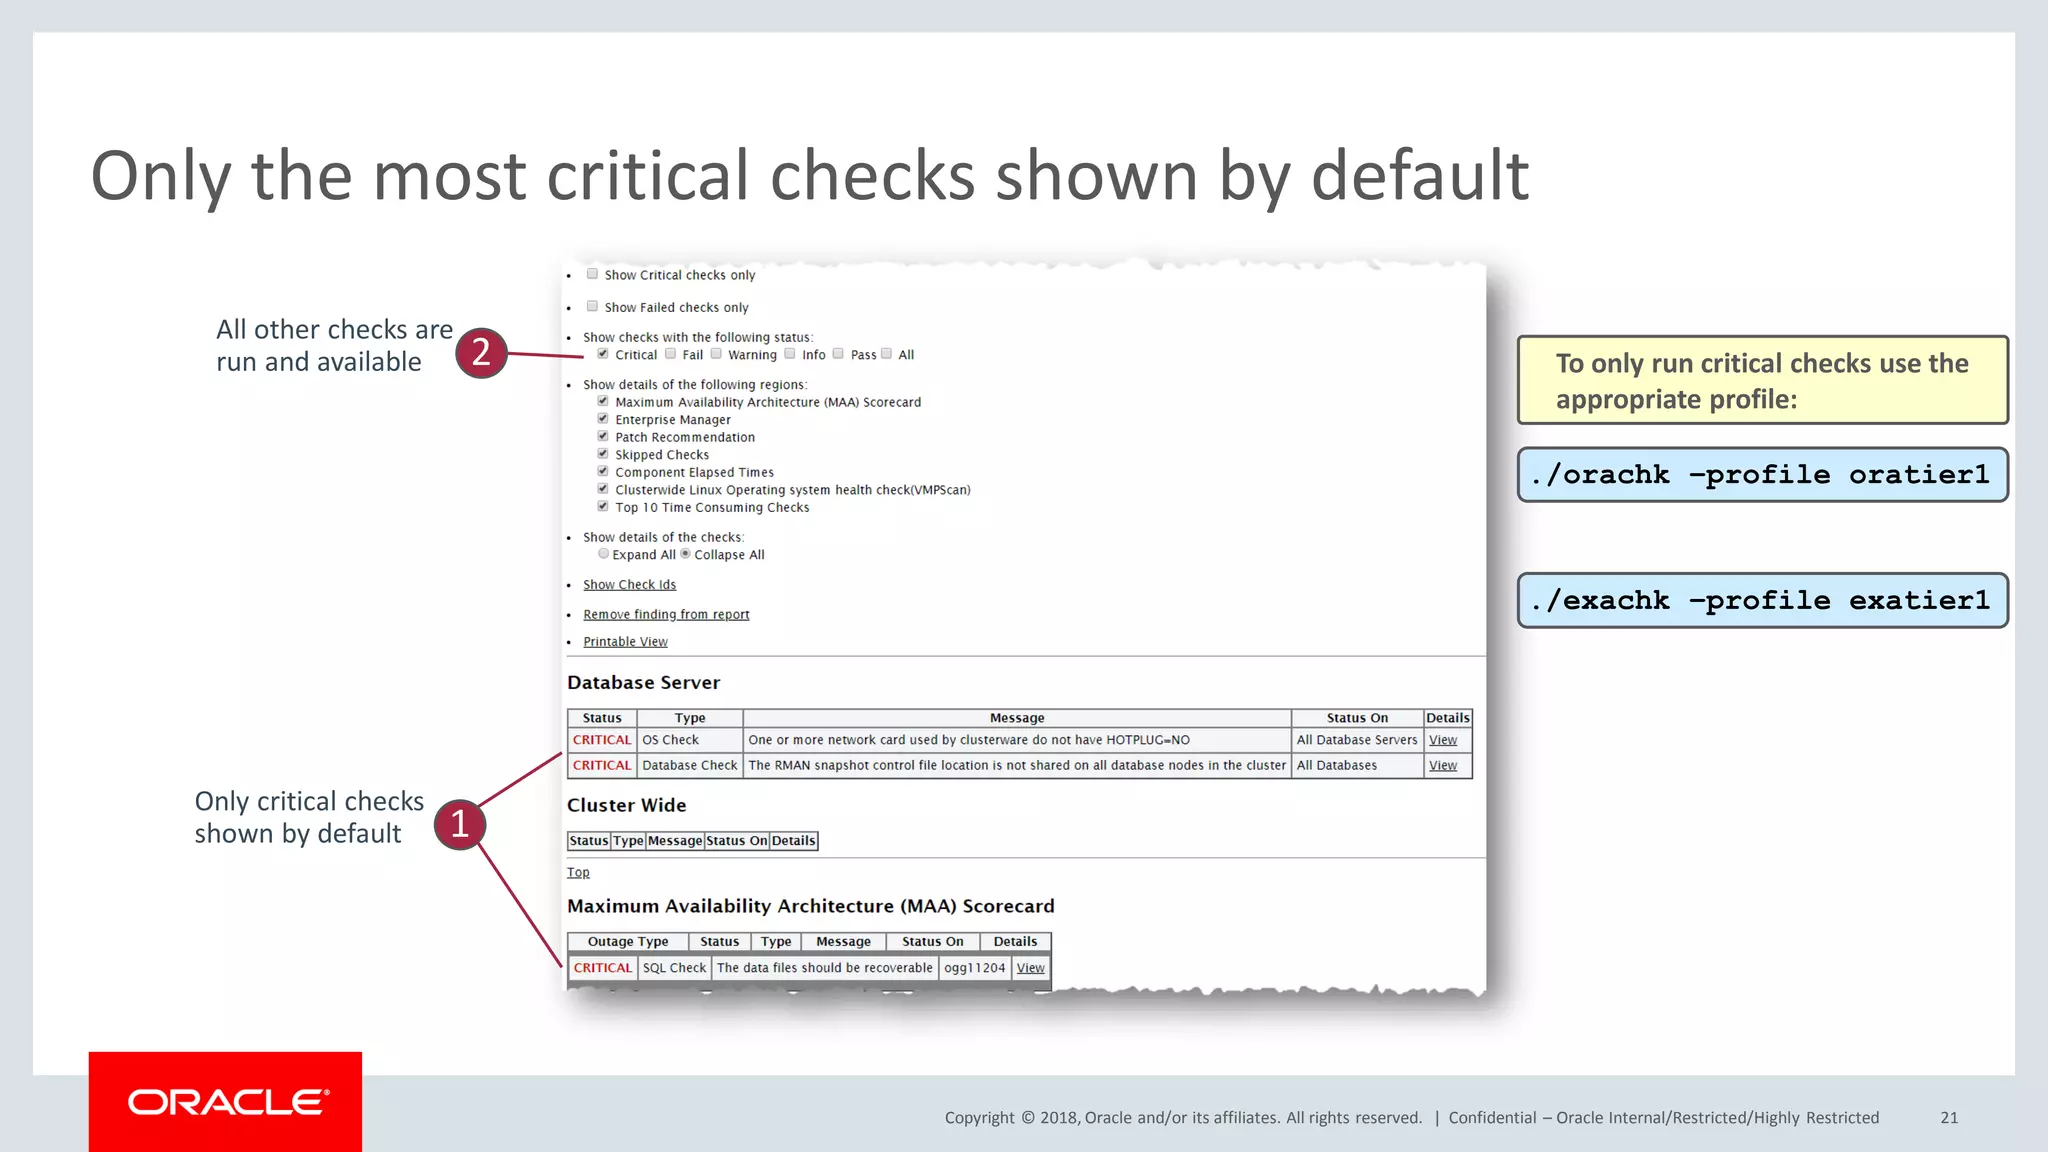
Task: Select the HOTPLUG=NO network card message
Action: (x=969, y=740)
